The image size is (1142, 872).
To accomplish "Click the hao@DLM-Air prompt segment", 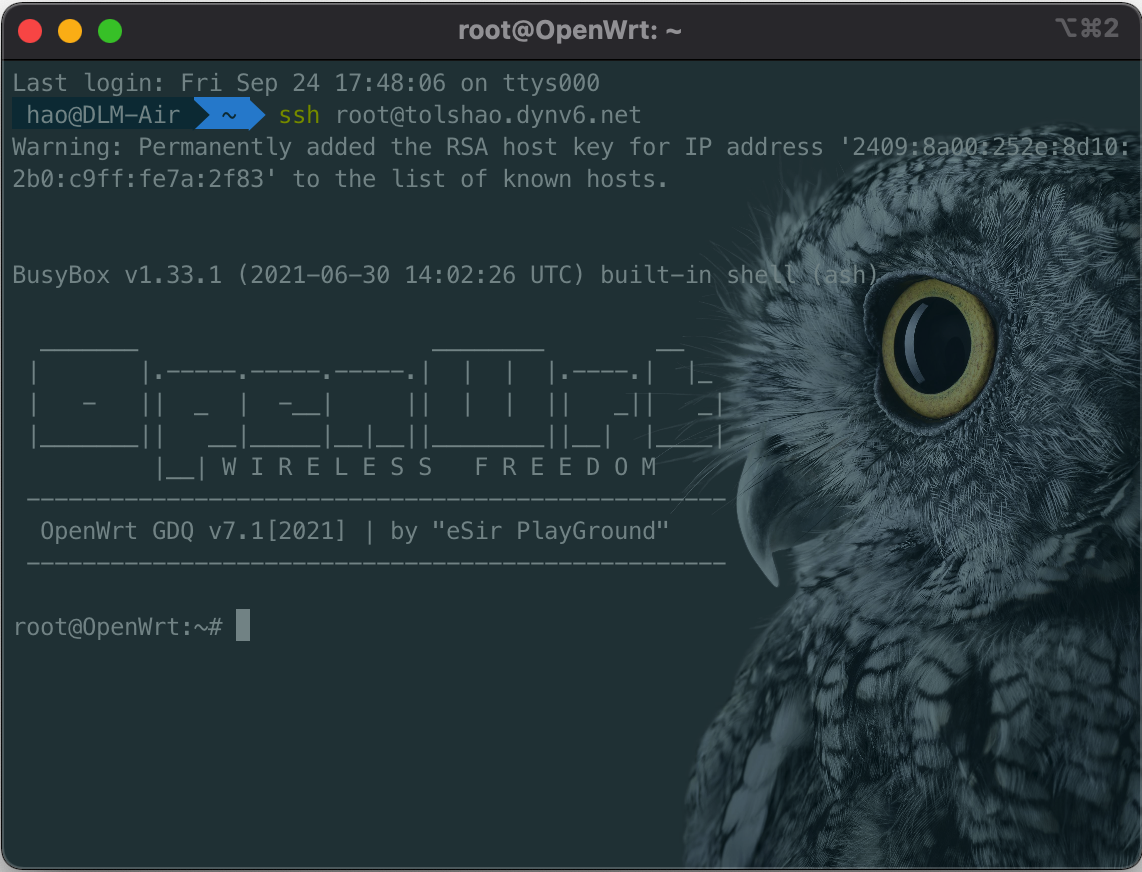I will 103,115.
